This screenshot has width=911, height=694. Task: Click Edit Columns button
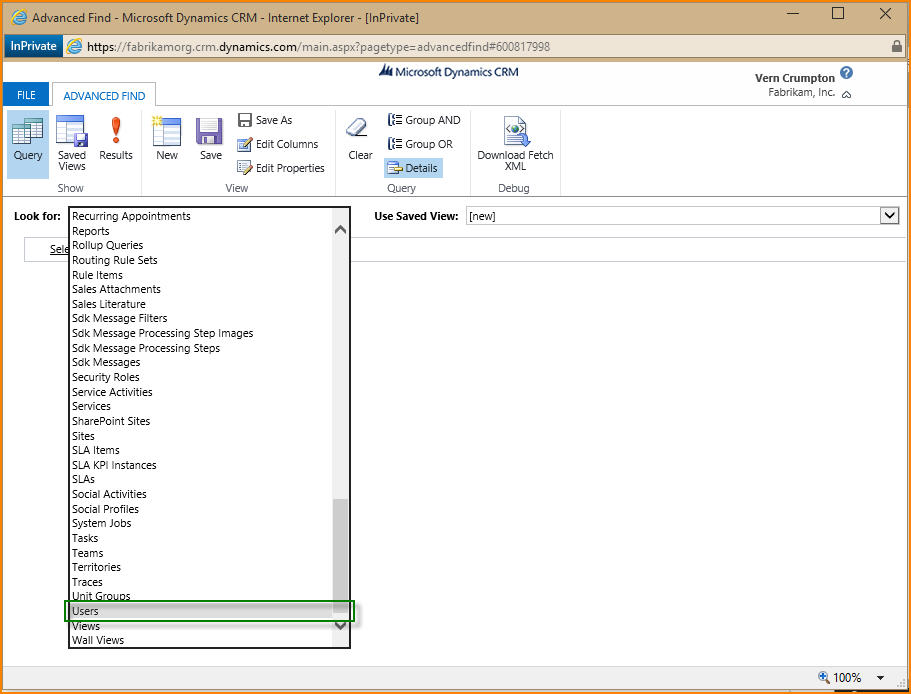[278, 144]
